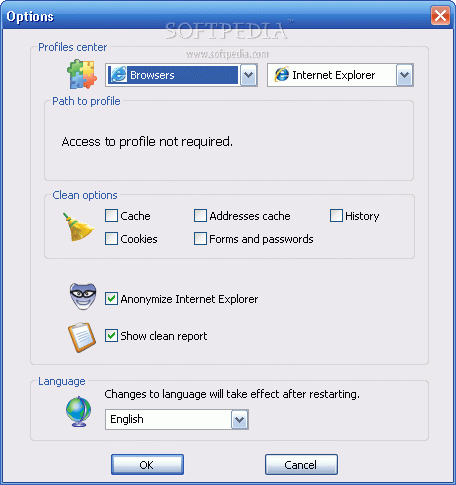The image size is (456, 485).
Task: Expand the Internet Explorer dropdown arrow
Action: pyautogui.click(x=404, y=75)
